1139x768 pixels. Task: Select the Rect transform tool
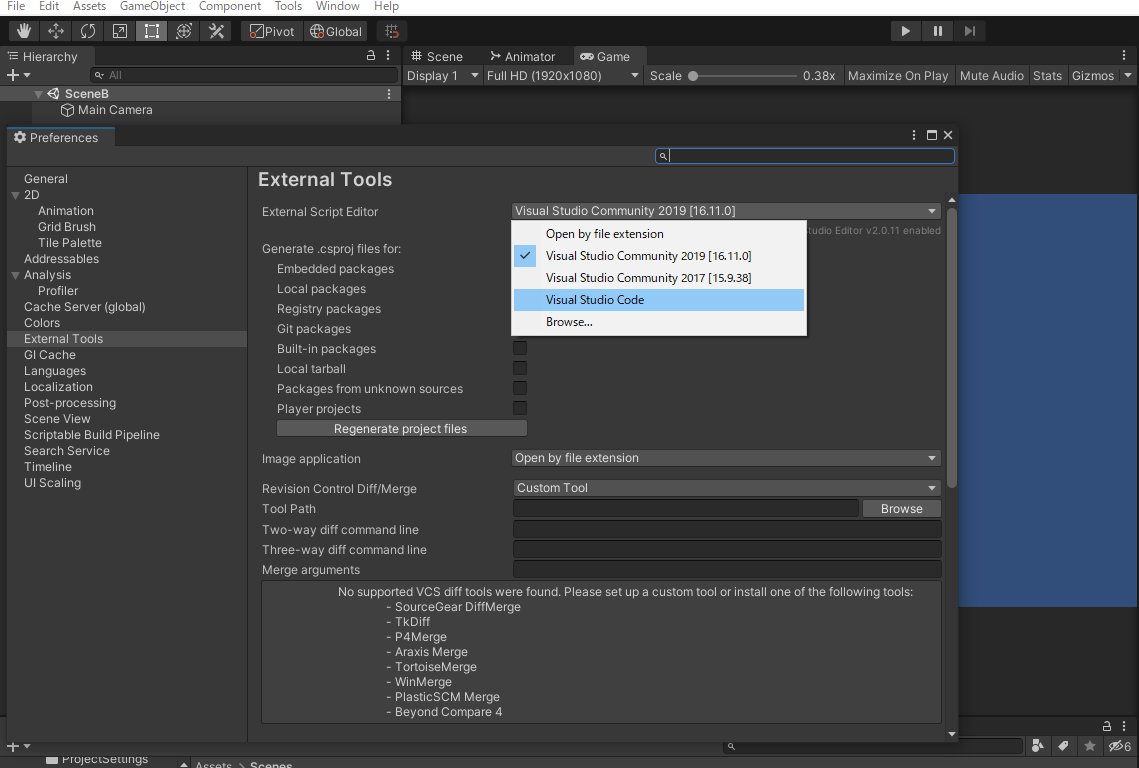(151, 31)
